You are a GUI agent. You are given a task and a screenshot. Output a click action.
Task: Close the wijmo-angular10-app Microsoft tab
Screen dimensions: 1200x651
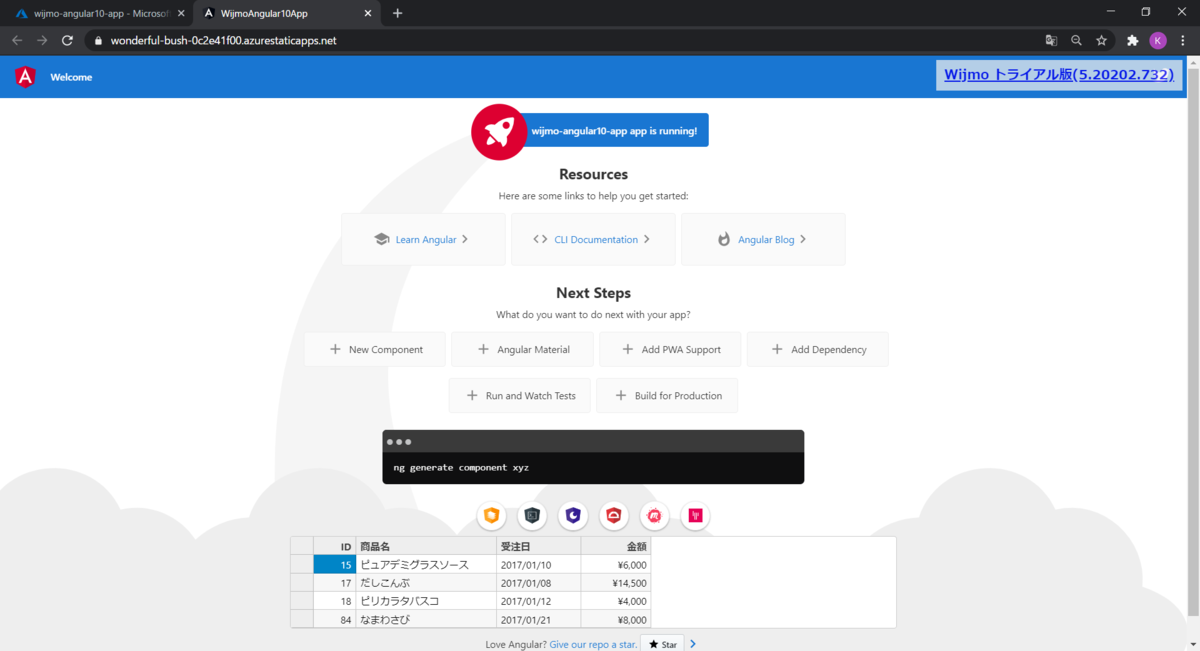pos(181,13)
